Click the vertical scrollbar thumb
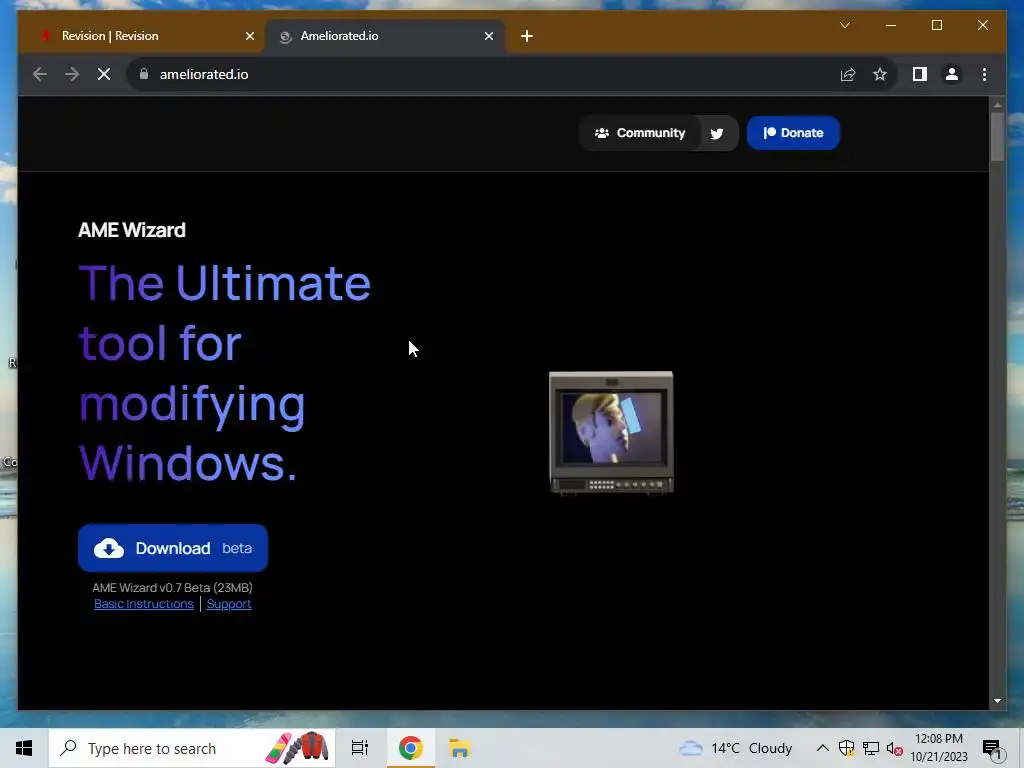The width and height of the screenshot is (1024, 768). (997, 136)
